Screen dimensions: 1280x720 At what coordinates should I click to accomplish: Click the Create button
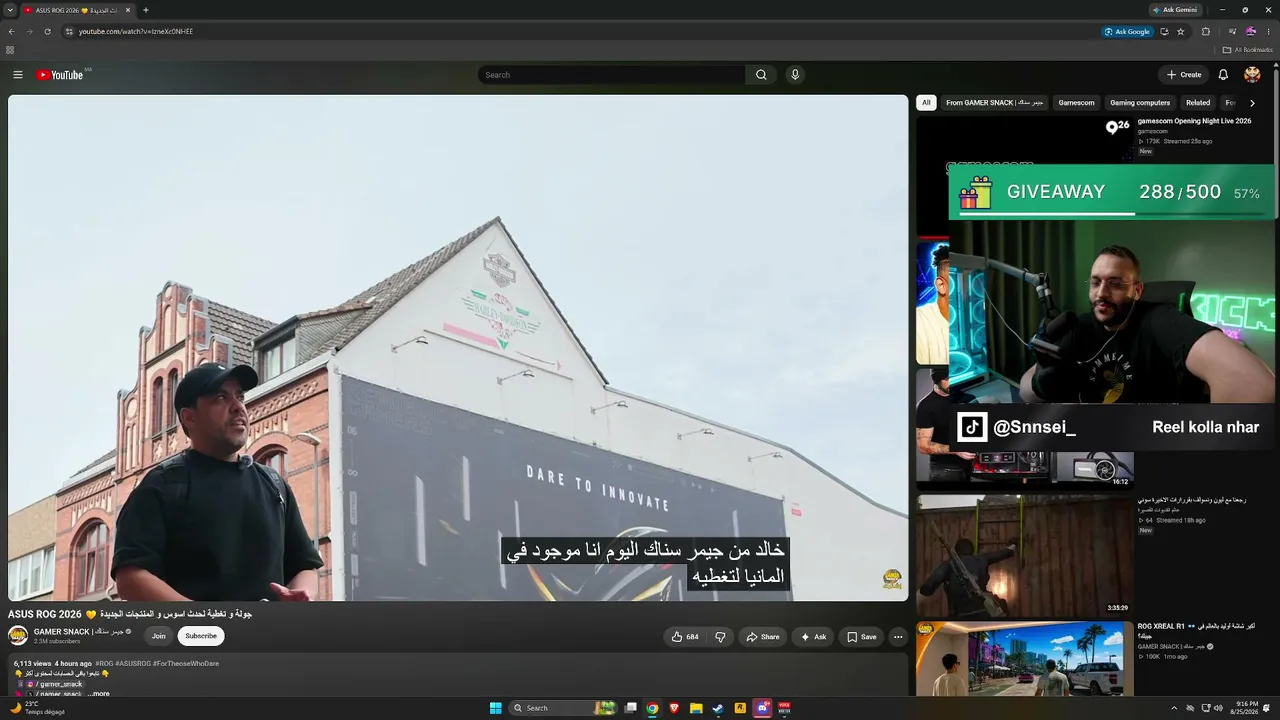point(1184,75)
